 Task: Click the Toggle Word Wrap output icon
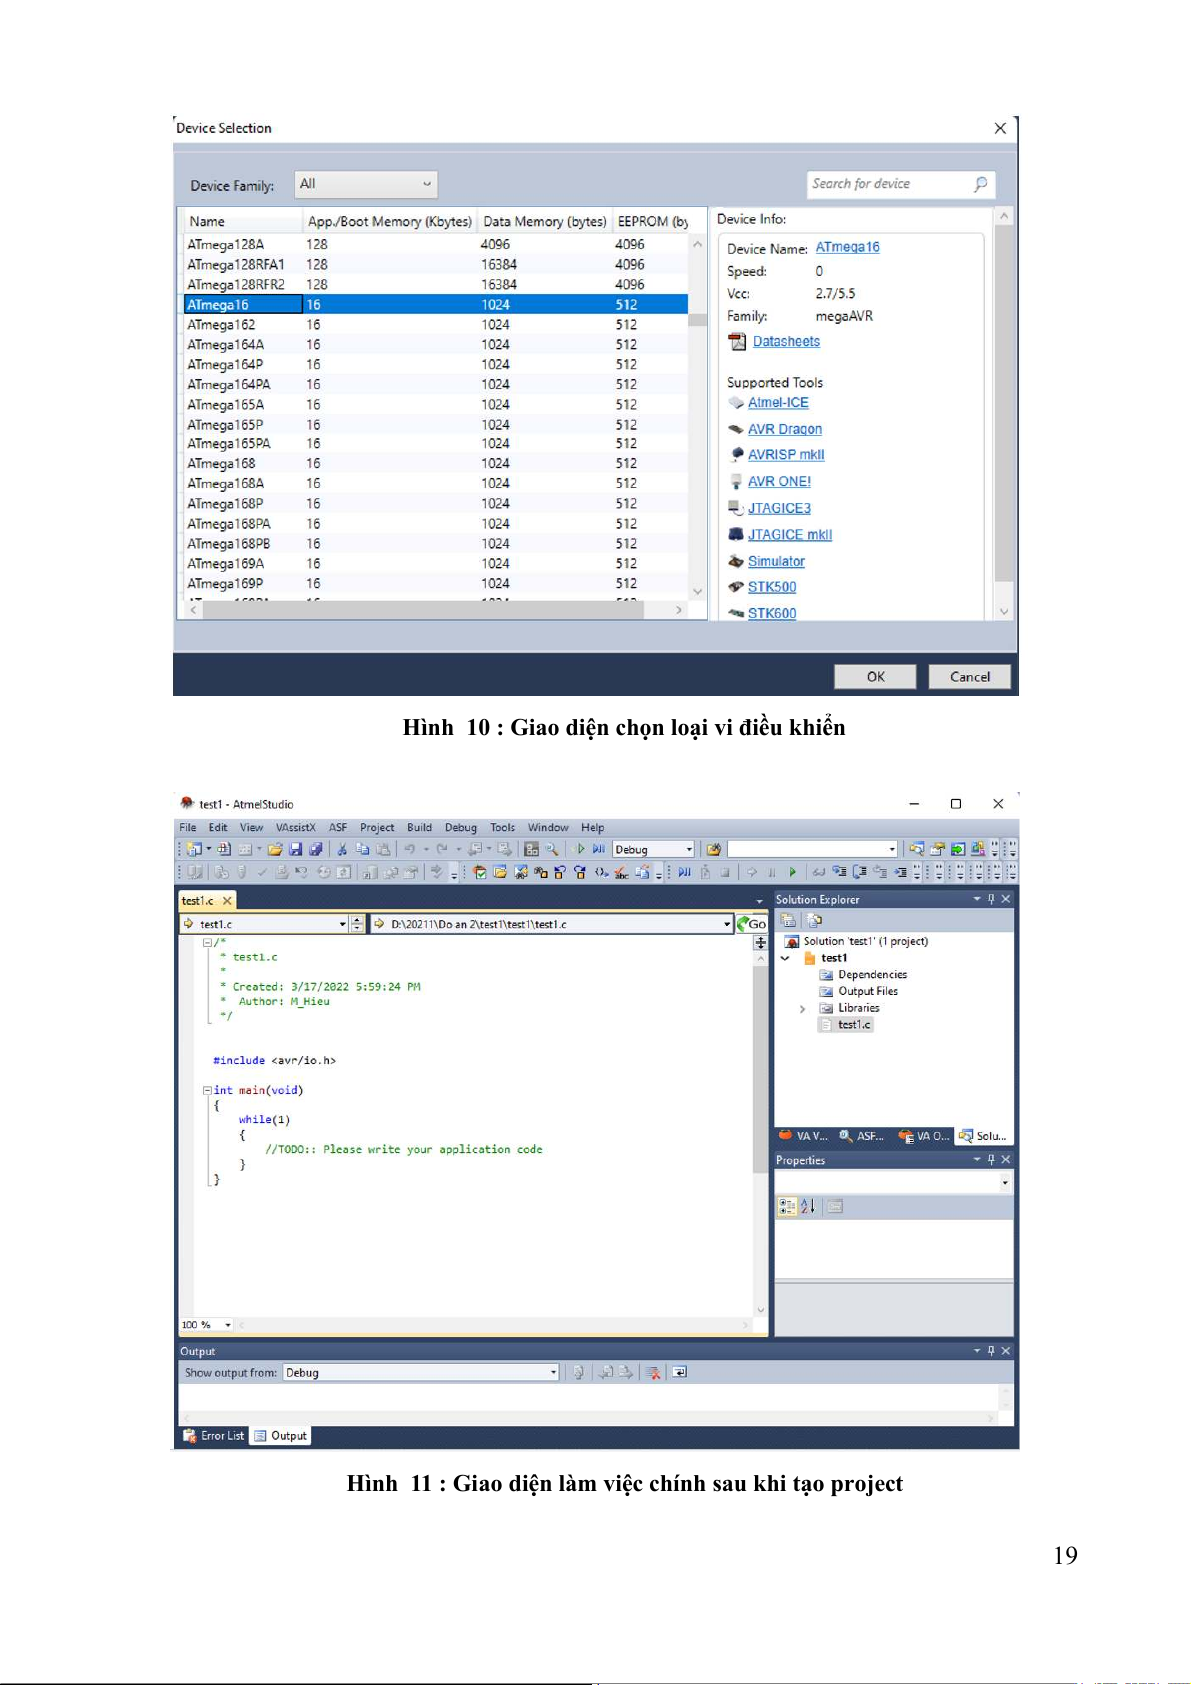[680, 1373]
